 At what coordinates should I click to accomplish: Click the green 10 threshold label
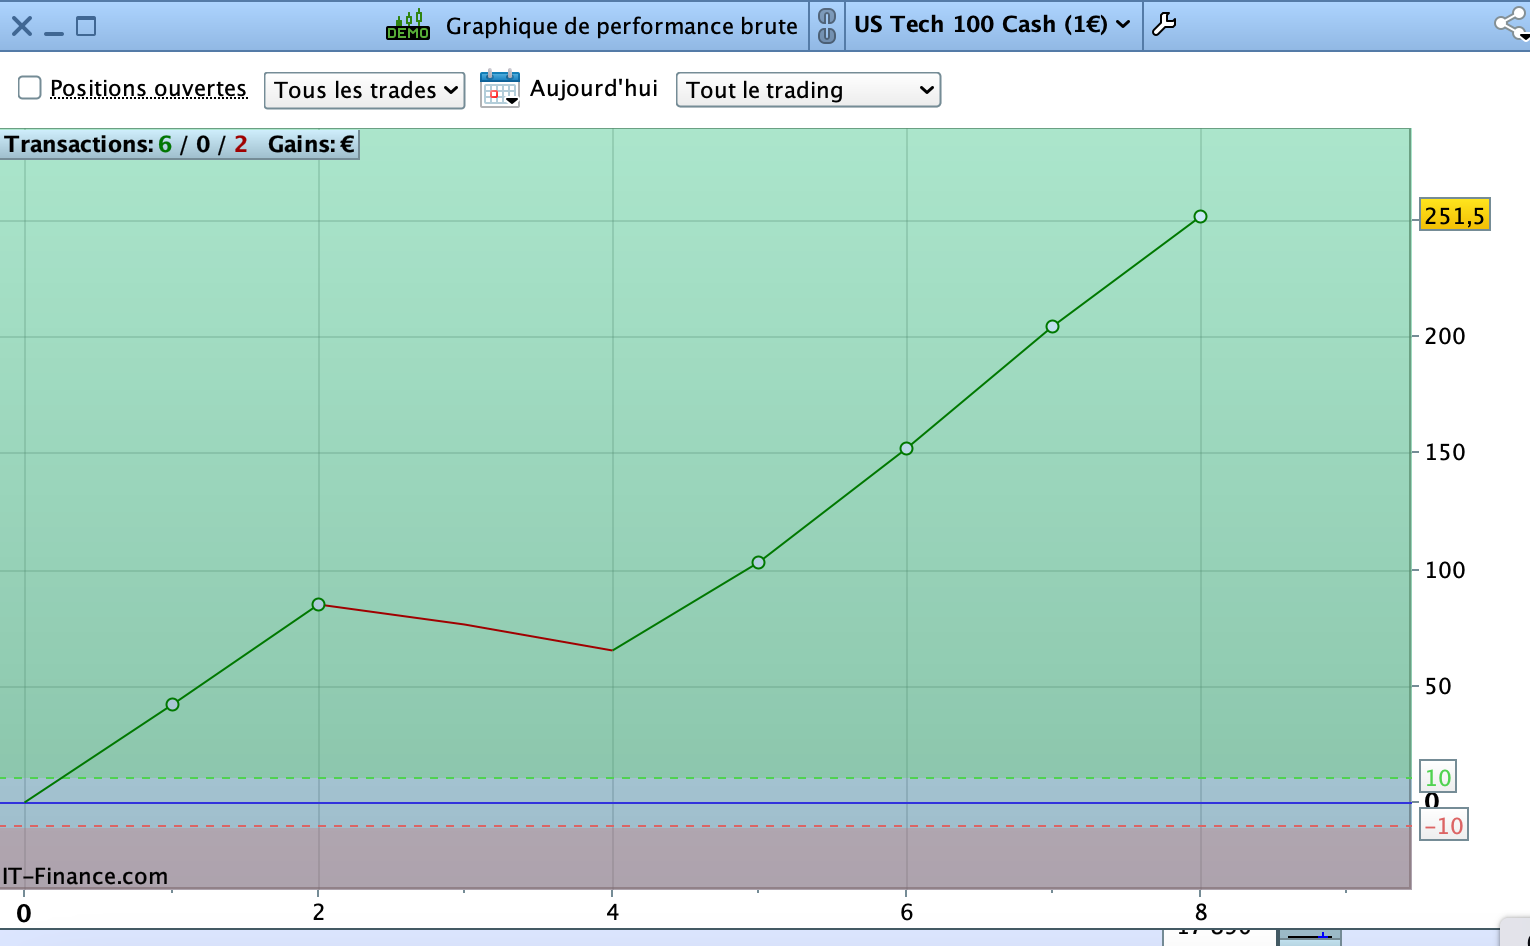coord(1438,777)
